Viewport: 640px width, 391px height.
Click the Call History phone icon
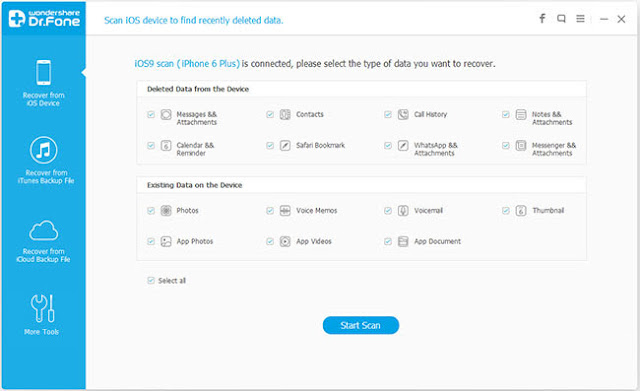coord(403,114)
